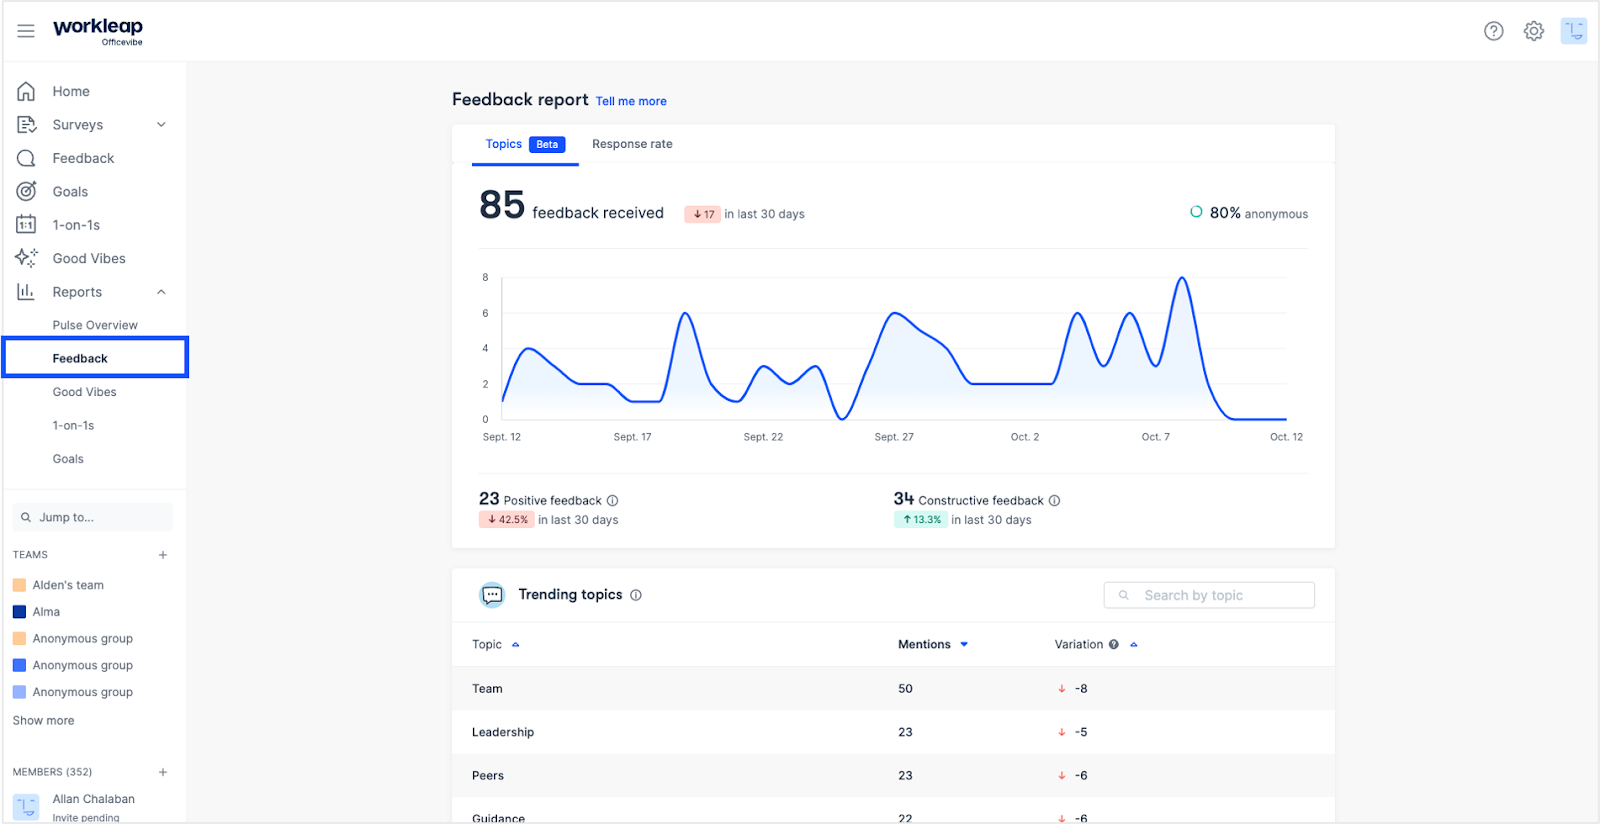Click the 1-on-1s calendar icon
The height and width of the screenshot is (824, 1600).
pyautogui.click(x=26, y=225)
